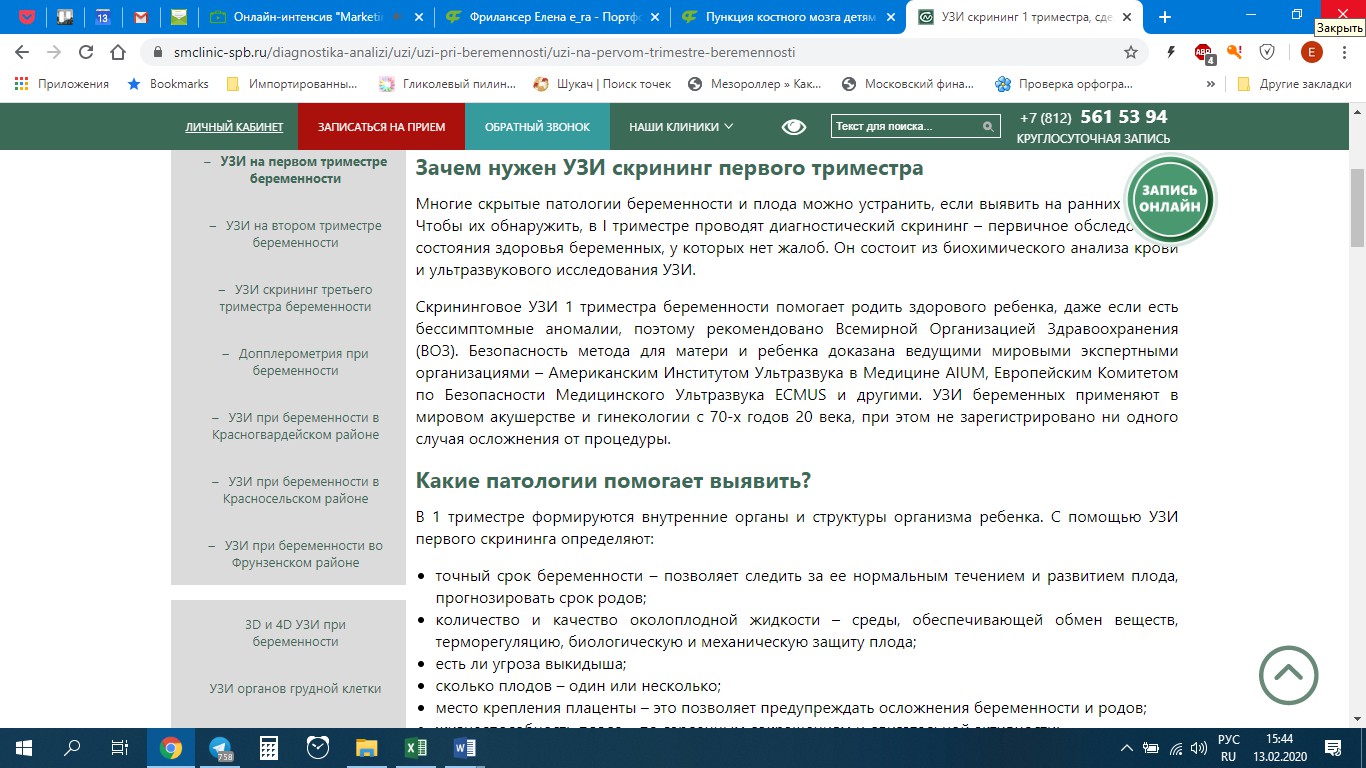Open УЗИ на втором триместре беременности
The image size is (1366, 768).
click(x=295, y=234)
